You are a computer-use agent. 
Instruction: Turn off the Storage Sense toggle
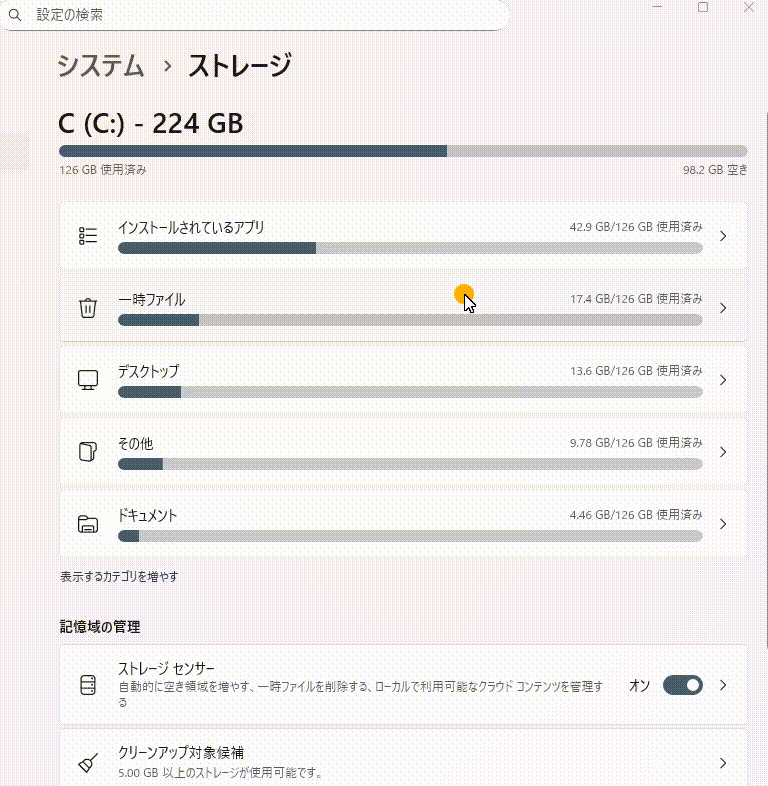[682, 685]
